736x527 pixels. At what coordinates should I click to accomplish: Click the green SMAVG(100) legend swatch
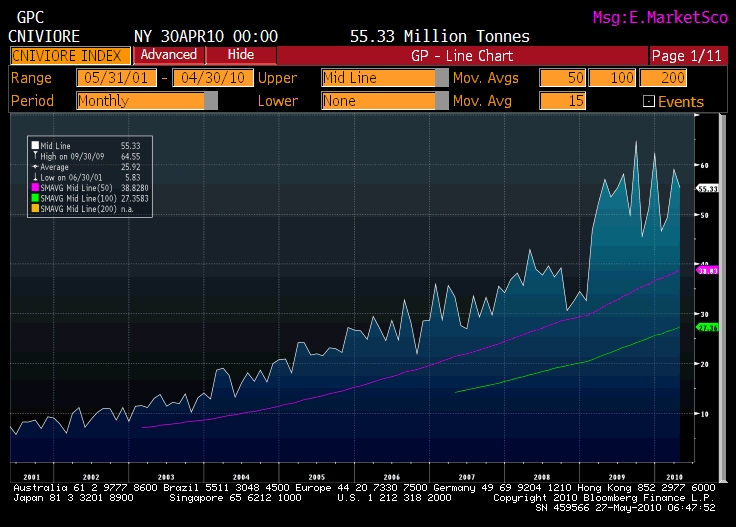(x=35, y=197)
